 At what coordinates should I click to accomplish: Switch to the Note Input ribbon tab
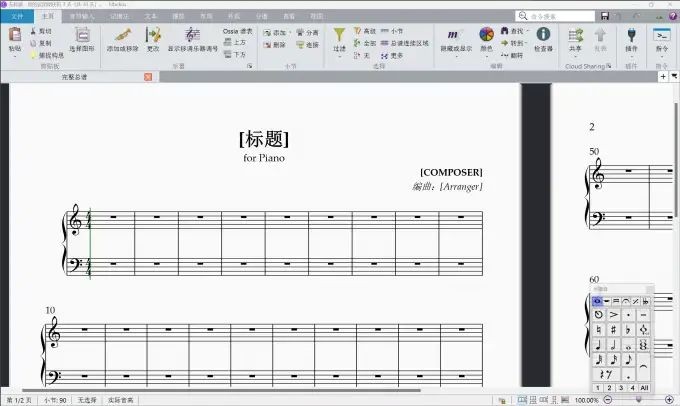point(82,16)
